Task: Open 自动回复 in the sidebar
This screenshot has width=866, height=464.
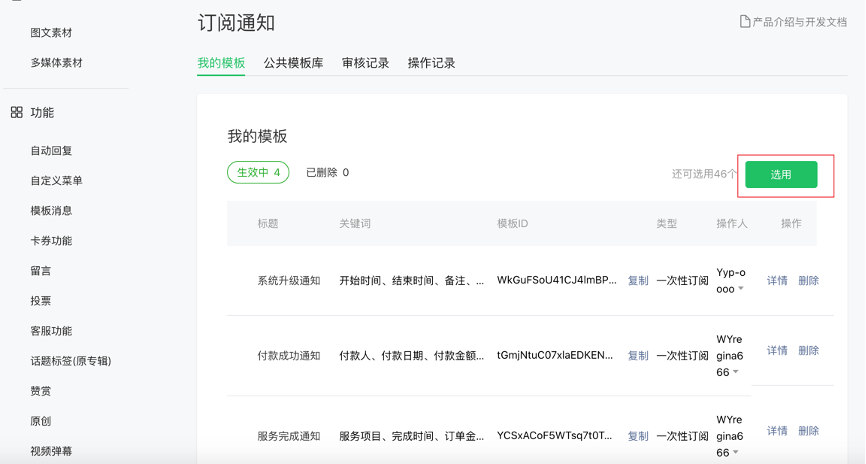Action: click(x=51, y=151)
